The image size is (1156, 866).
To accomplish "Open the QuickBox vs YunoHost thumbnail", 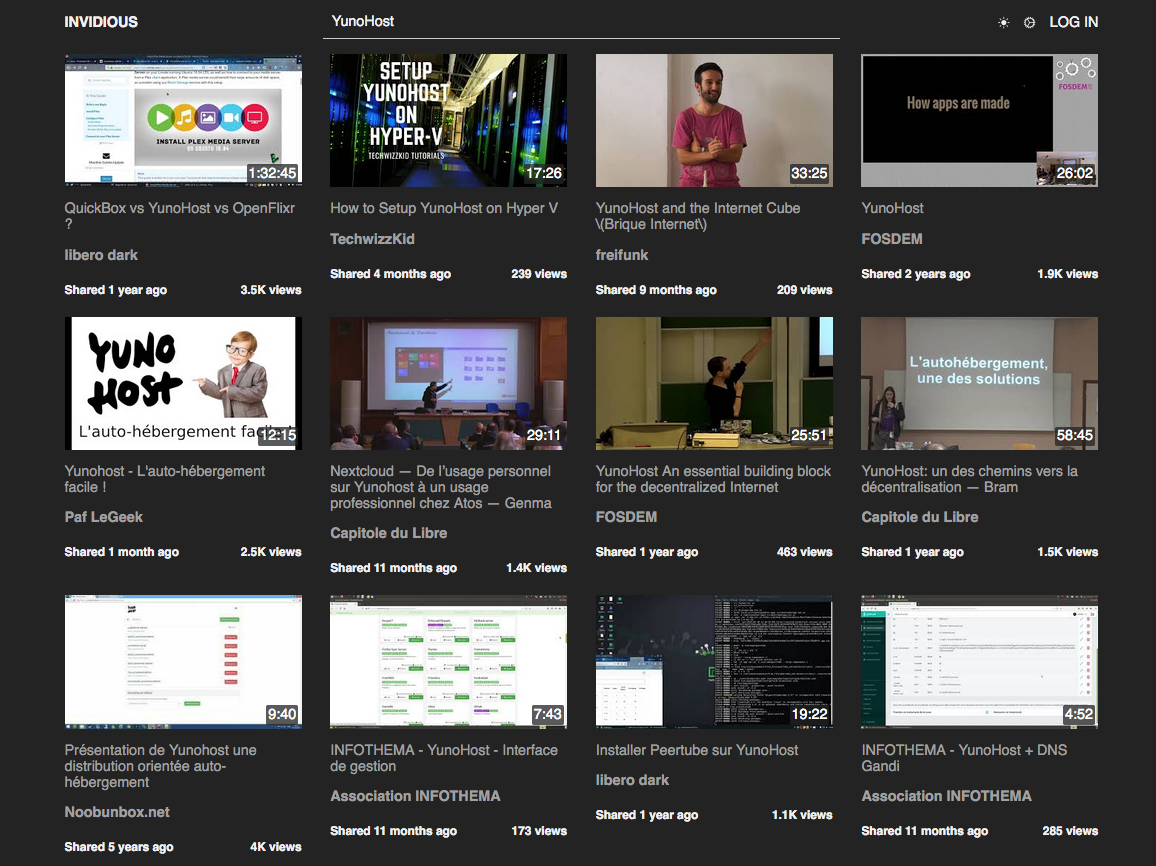I will coord(183,120).
